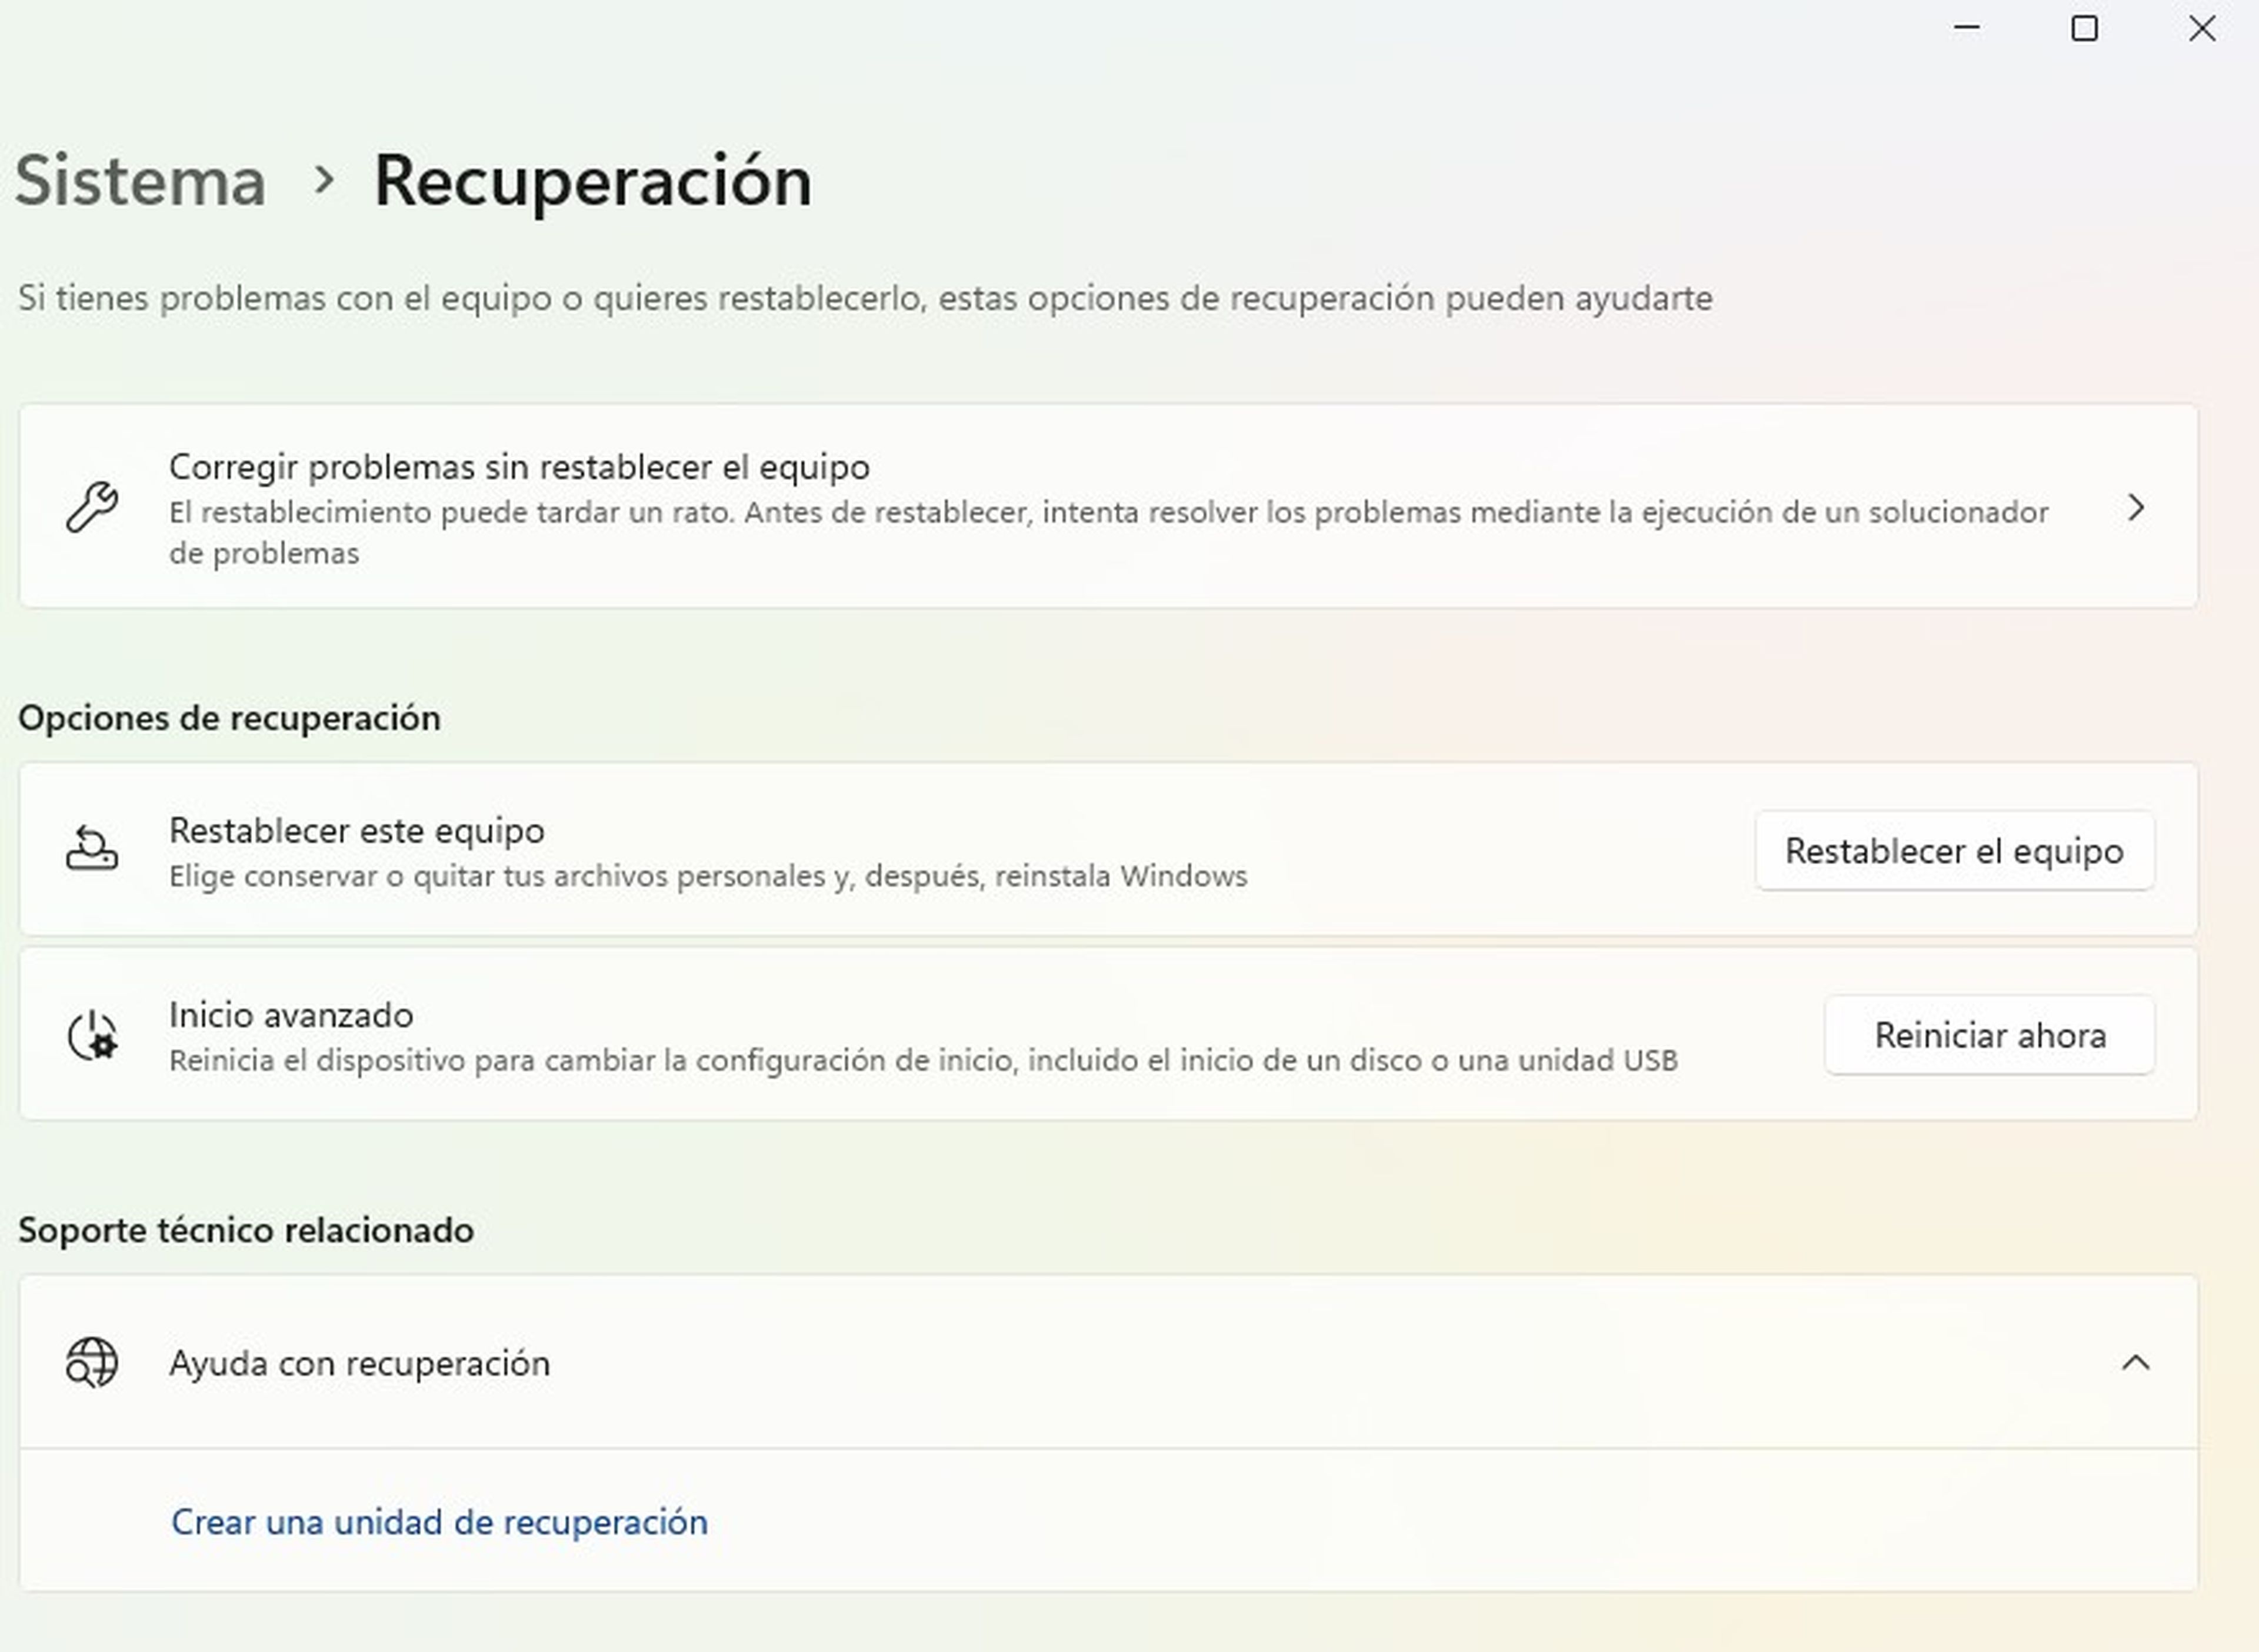The image size is (2259, 1652).
Task: Go back to Sistema in the breadcrumb
Action: tap(141, 181)
